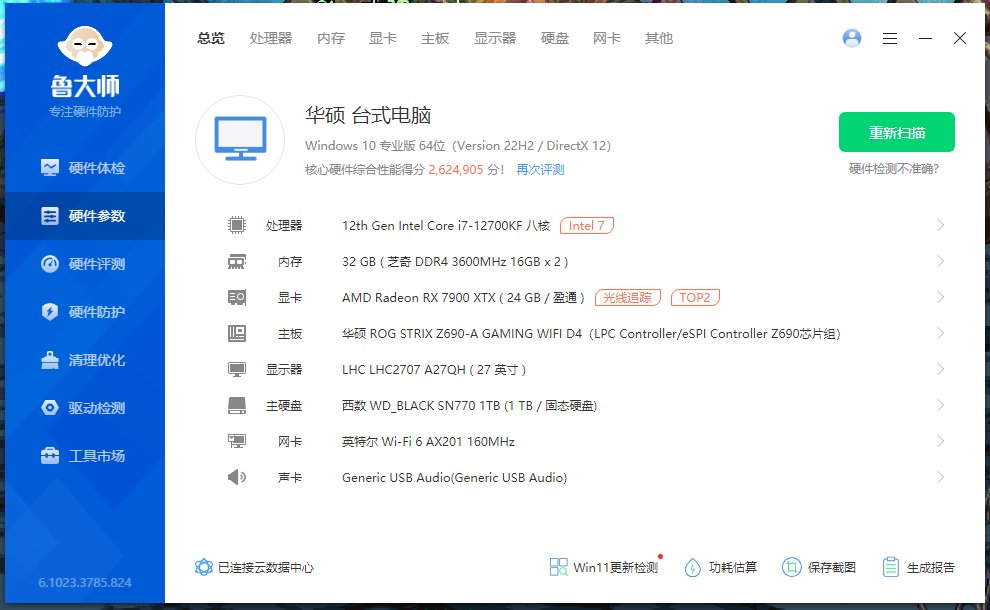Click 32 GB 芝奇 DDR4 memory text
This screenshot has height=610, width=990.
455,261
